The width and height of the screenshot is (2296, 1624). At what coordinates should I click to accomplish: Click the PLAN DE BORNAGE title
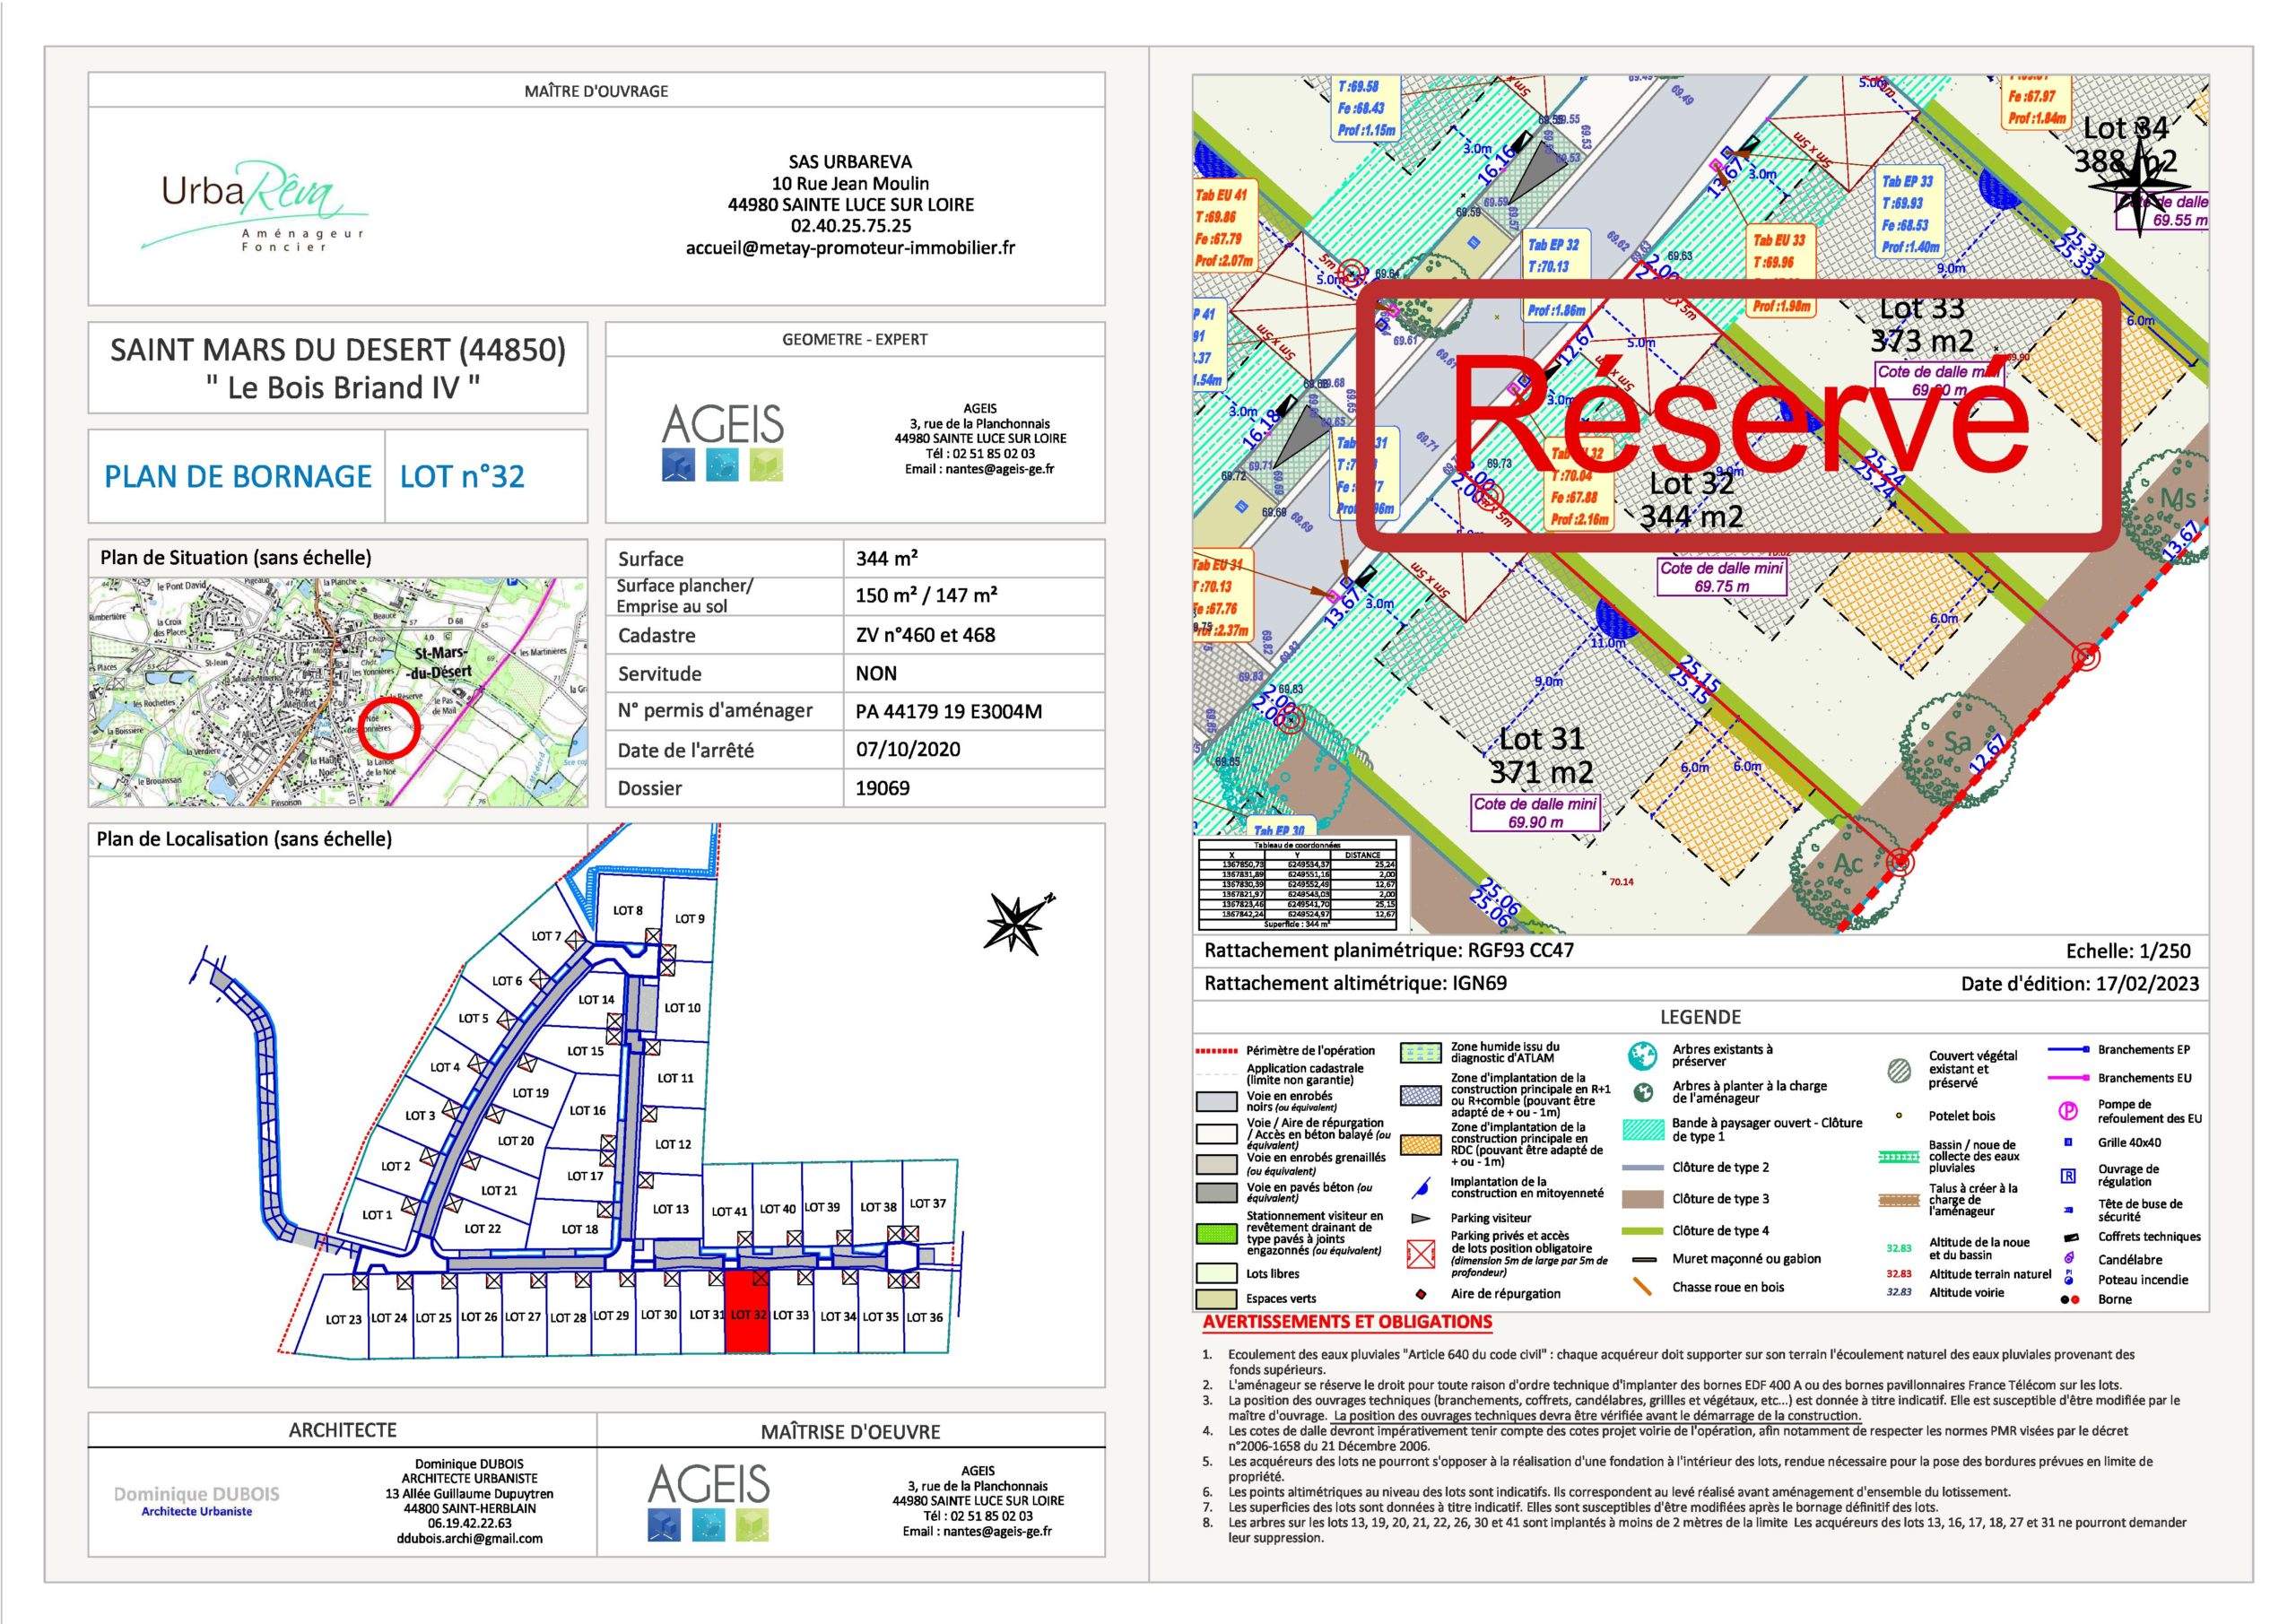tap(237, 476)
